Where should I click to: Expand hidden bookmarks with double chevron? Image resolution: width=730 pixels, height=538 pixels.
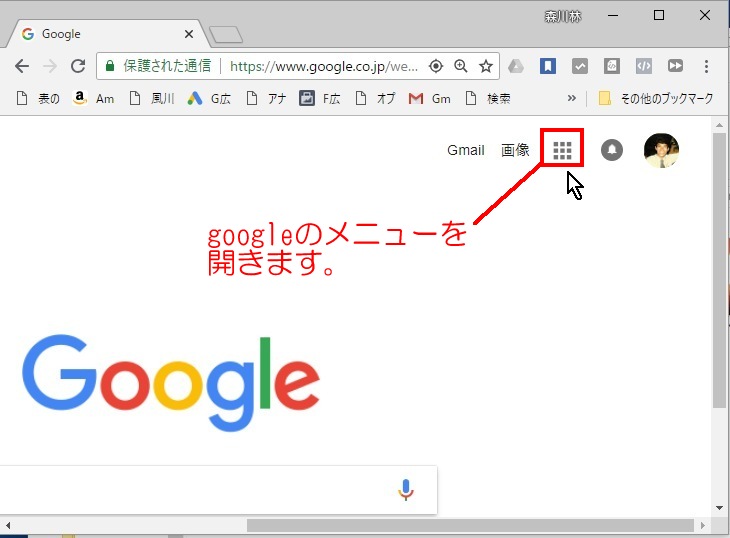coord(572,98)
